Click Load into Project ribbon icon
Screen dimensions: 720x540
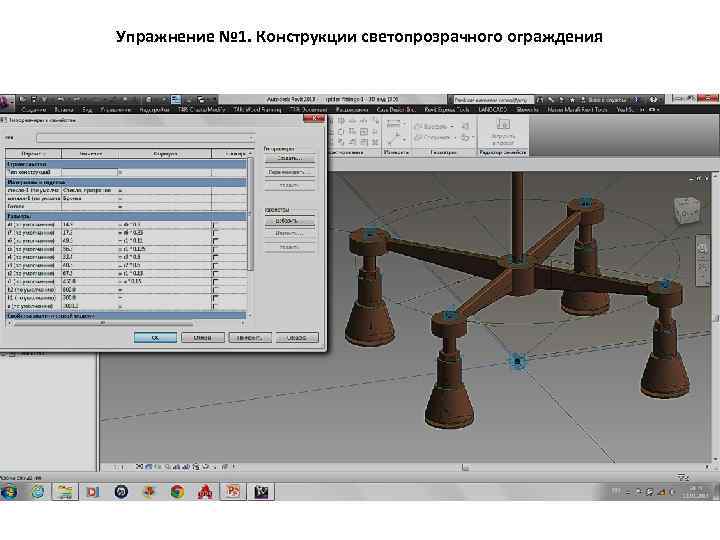503,130
